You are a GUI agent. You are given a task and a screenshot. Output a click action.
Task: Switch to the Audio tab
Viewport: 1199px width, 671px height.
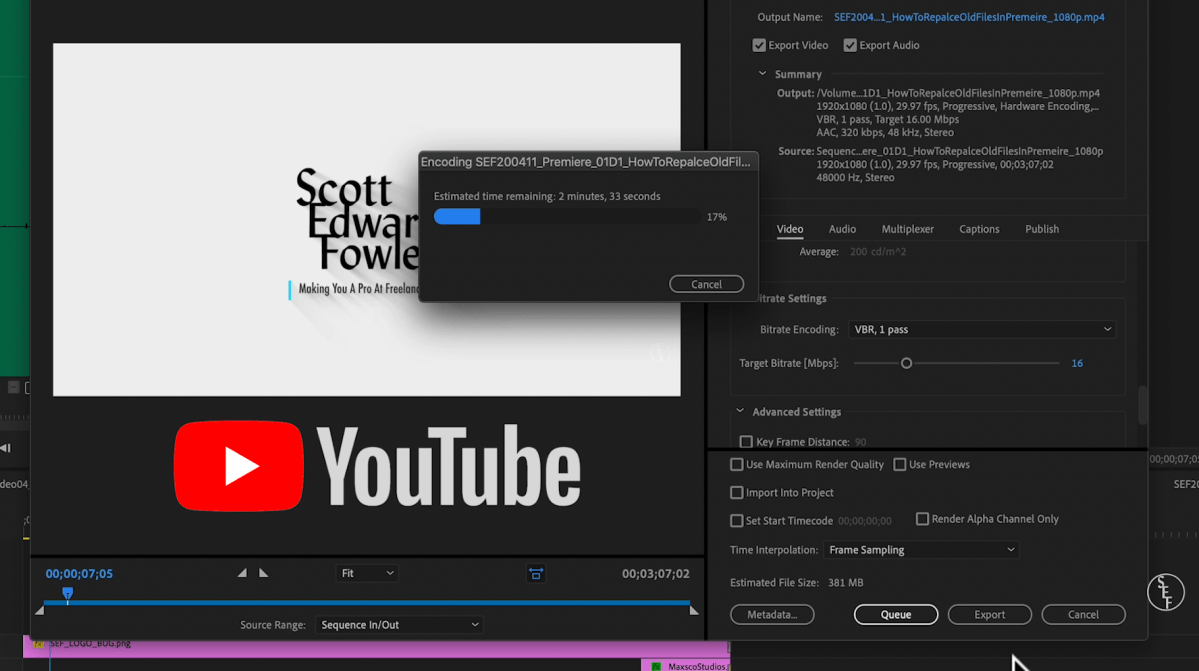pyautogui.click(x=841, y=229)
